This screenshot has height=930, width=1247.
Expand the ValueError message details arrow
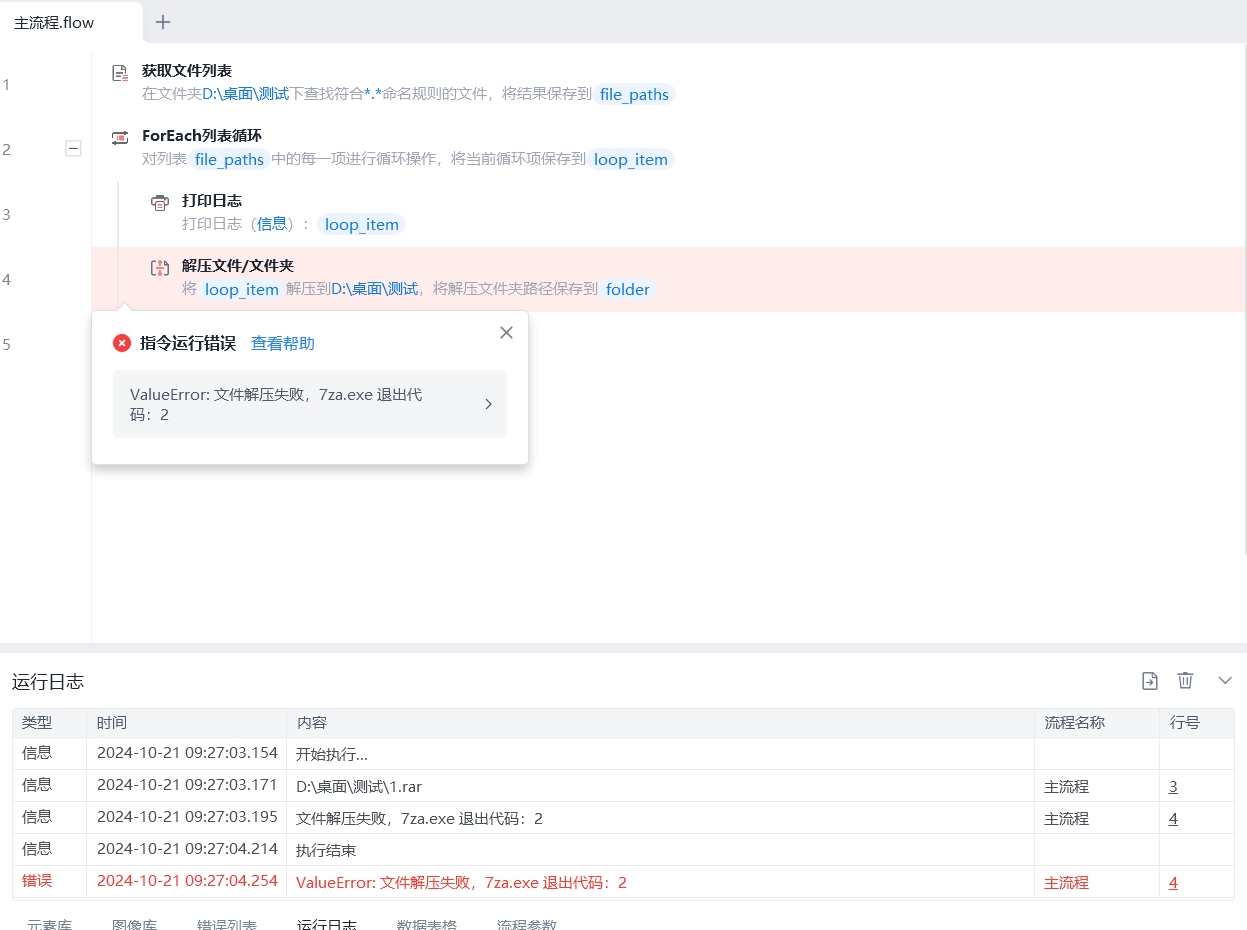[488, 404]
